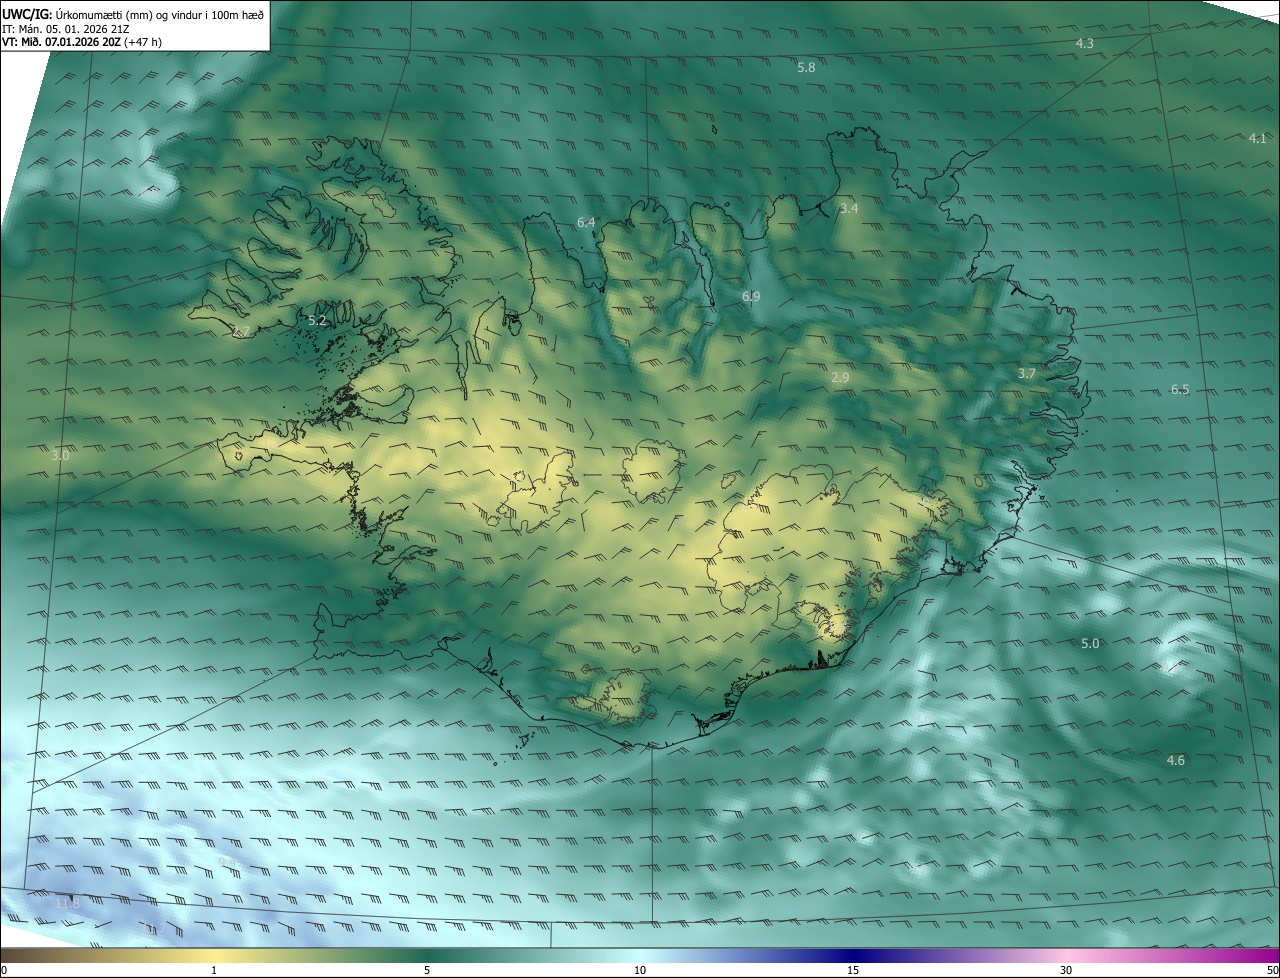Click the '3.0' value label on the map

click(x=60, y=456)
